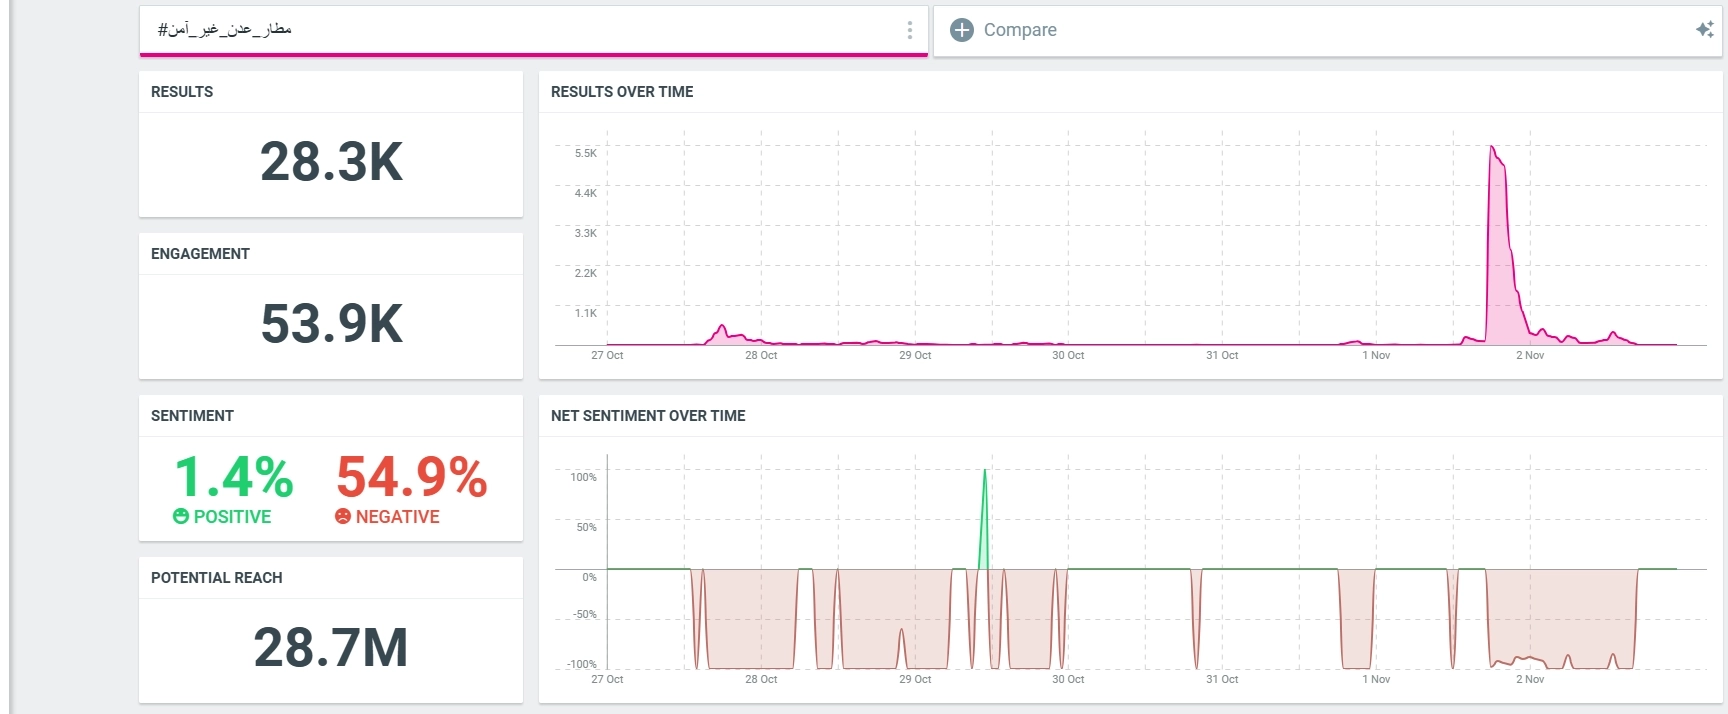Click the Results Over Time panel title

coord(622,92)
